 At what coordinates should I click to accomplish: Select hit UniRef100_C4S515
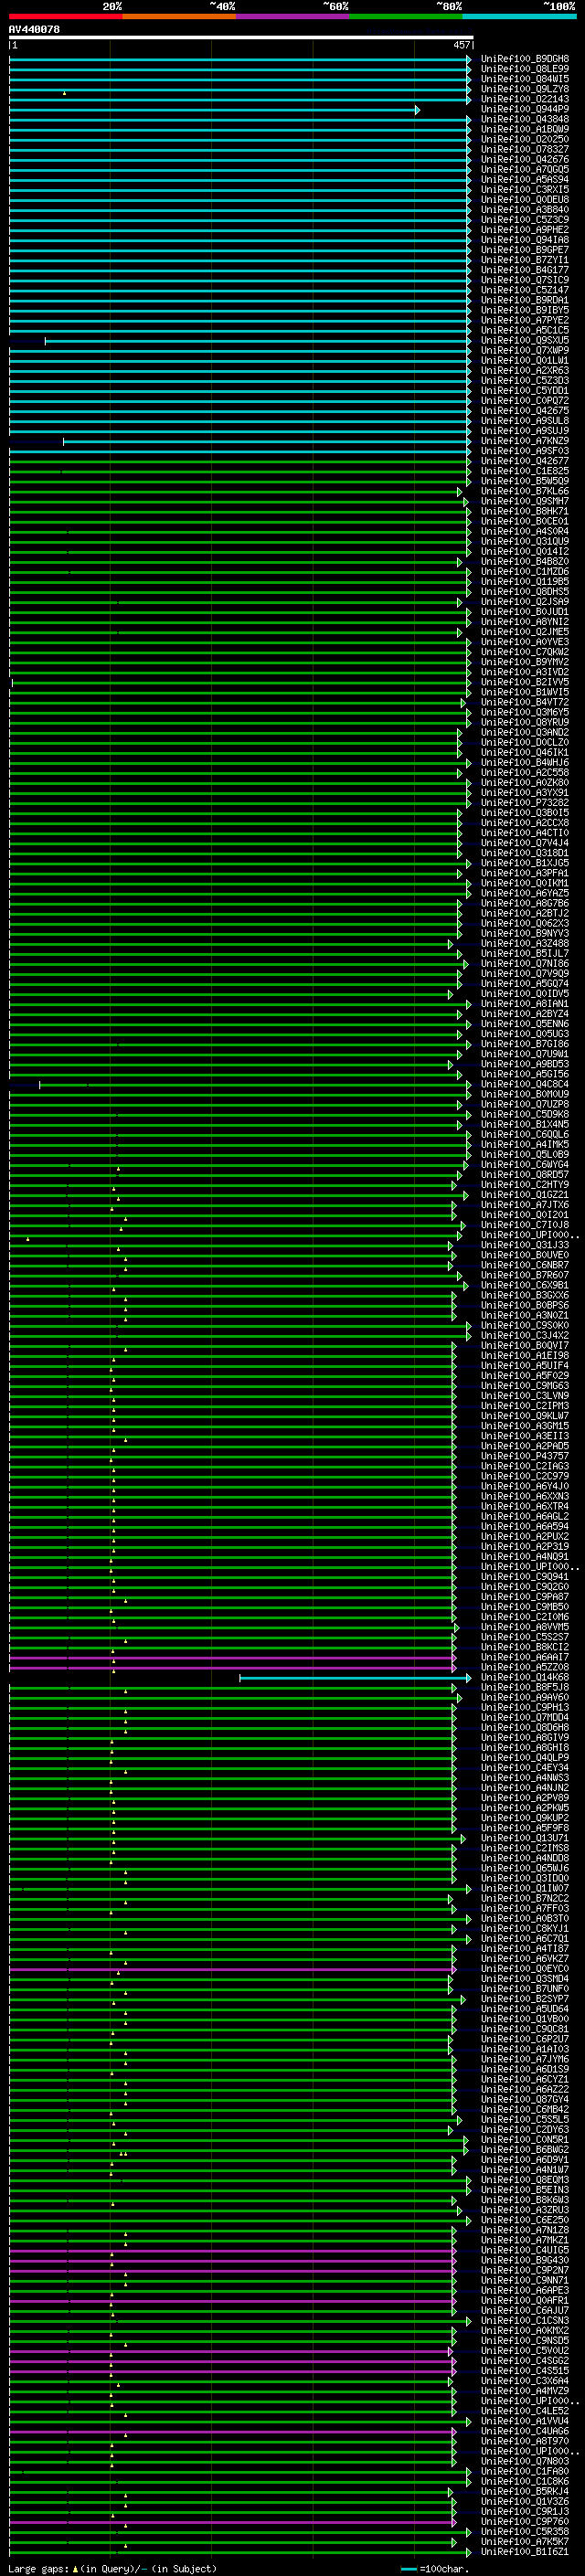(x=524, y=2370)
